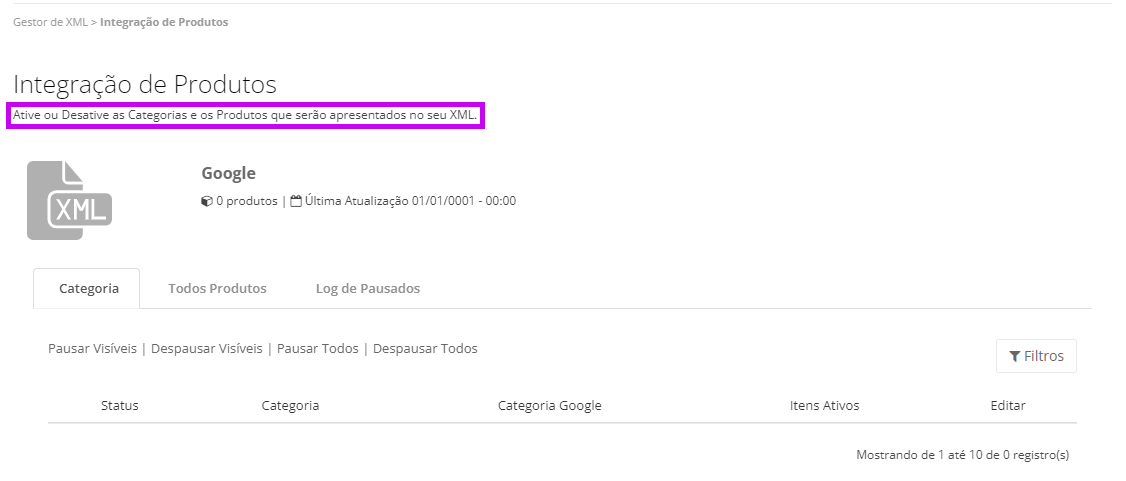The width and height of the screenshot is (1126, 481).
Task: Click Última Atualização 01/01/0001 - 00:00 text
Action: 410,201
